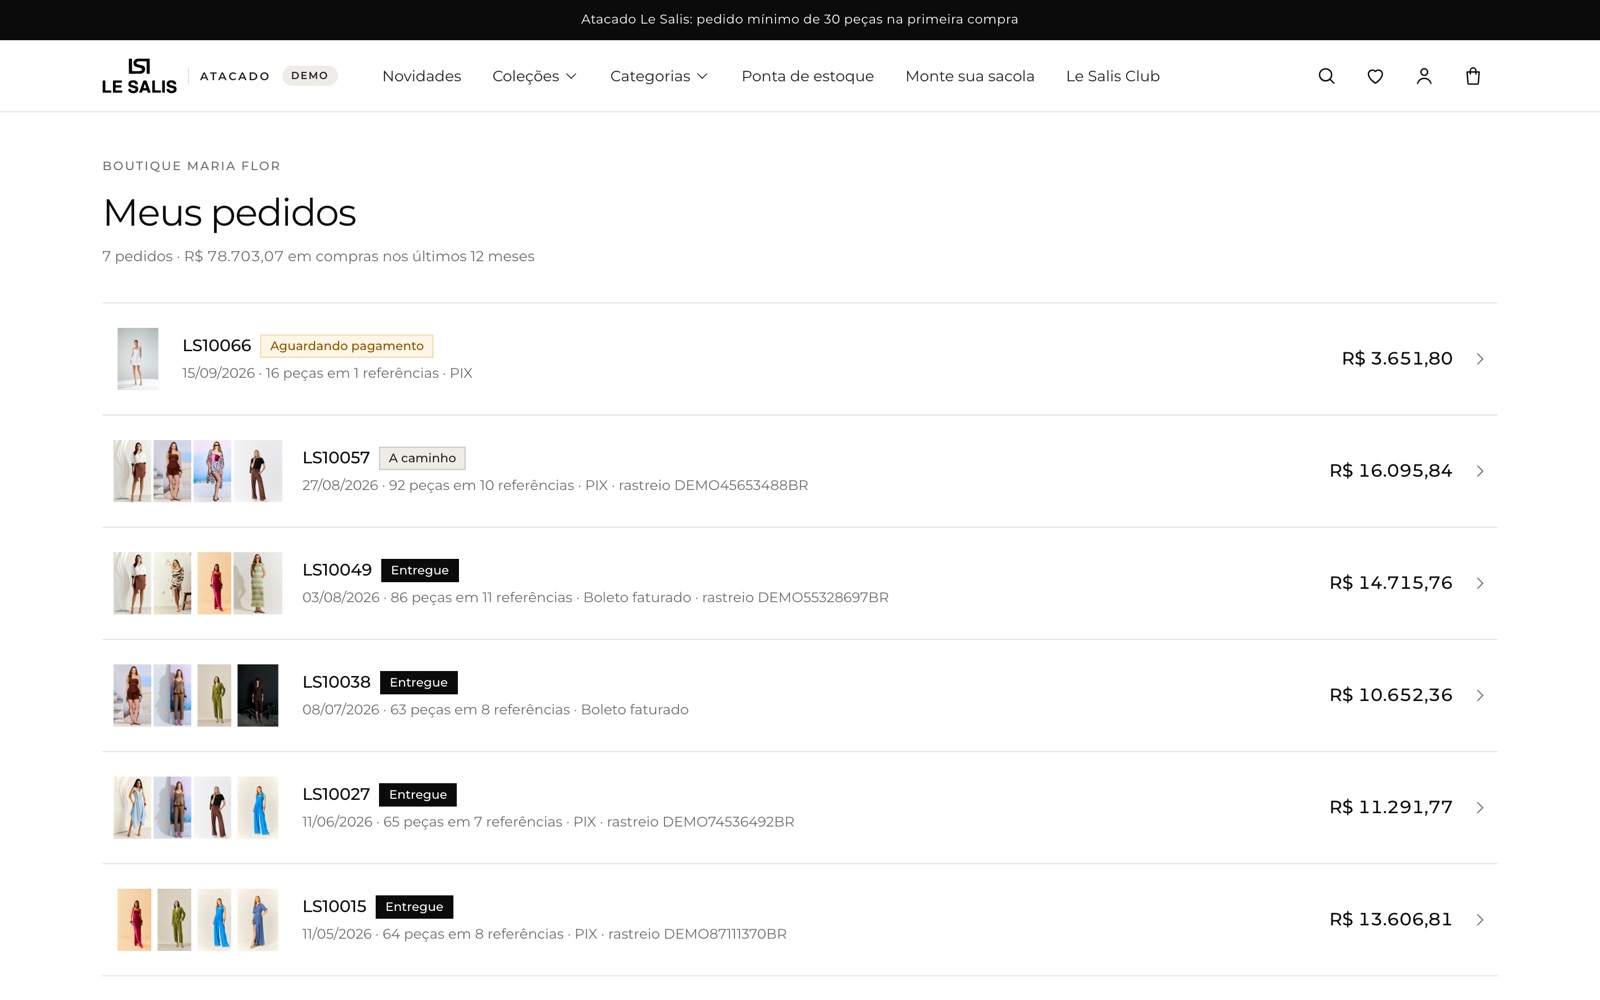
Task: Click the black outfit thumbnail of order LS10038
Action: [x=258, y=695]
